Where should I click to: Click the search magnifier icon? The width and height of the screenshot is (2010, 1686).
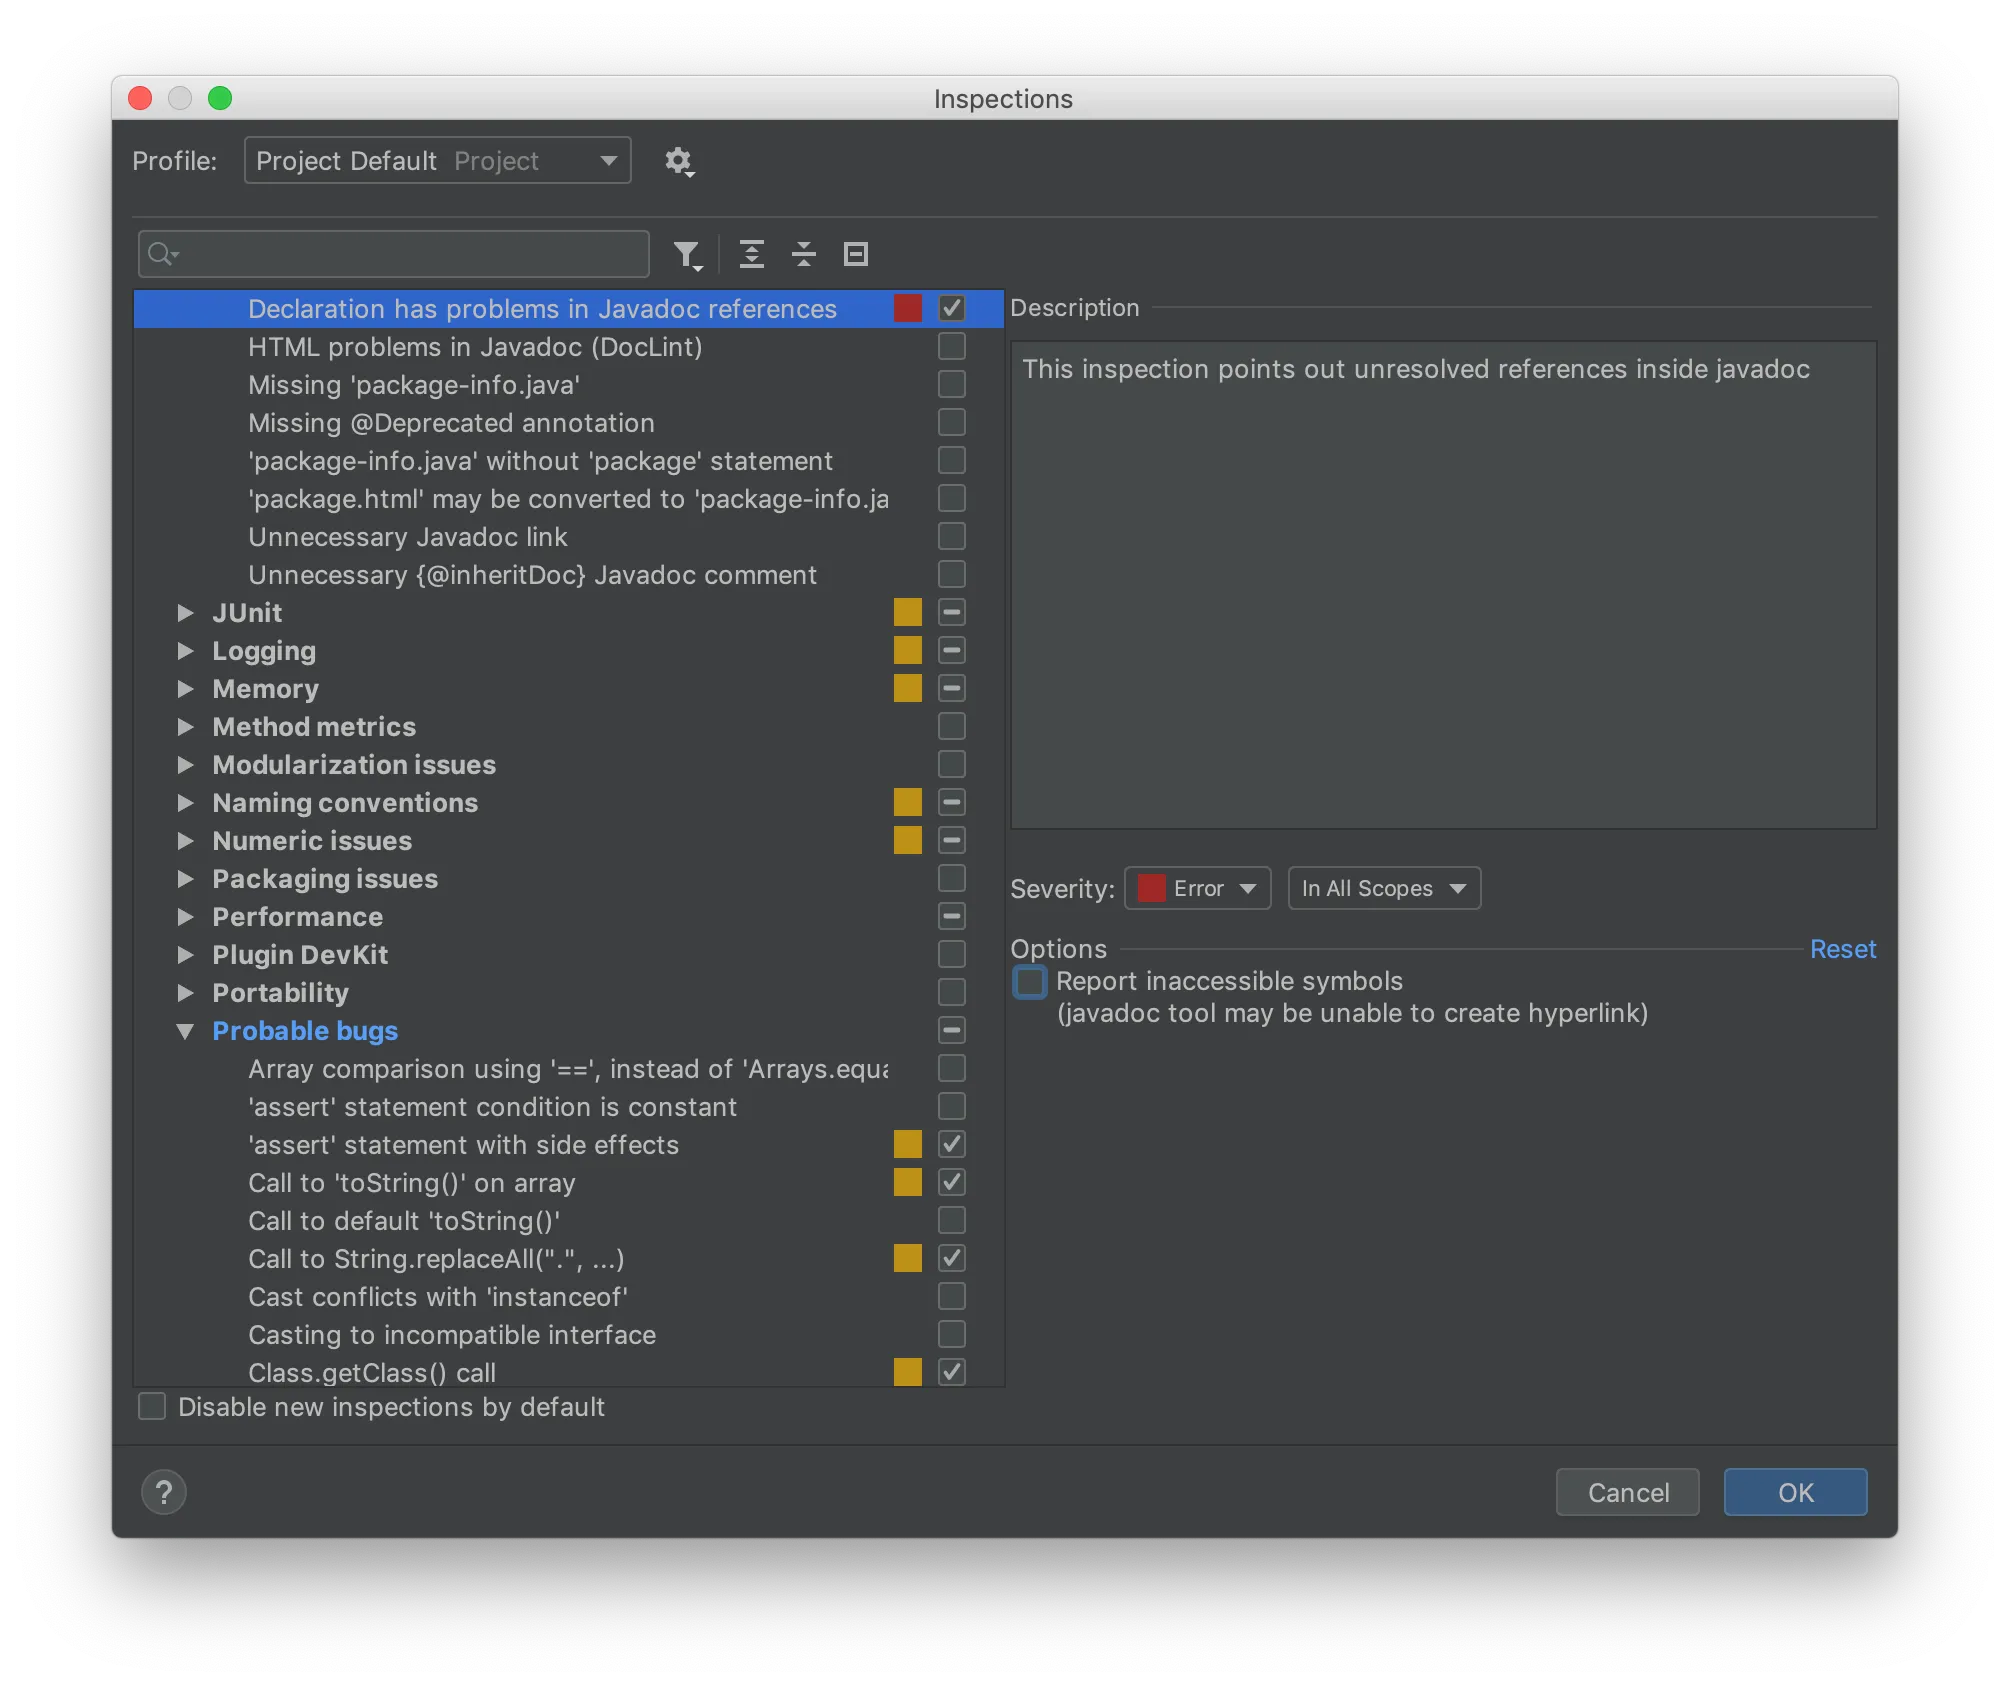tap(161, 254)
